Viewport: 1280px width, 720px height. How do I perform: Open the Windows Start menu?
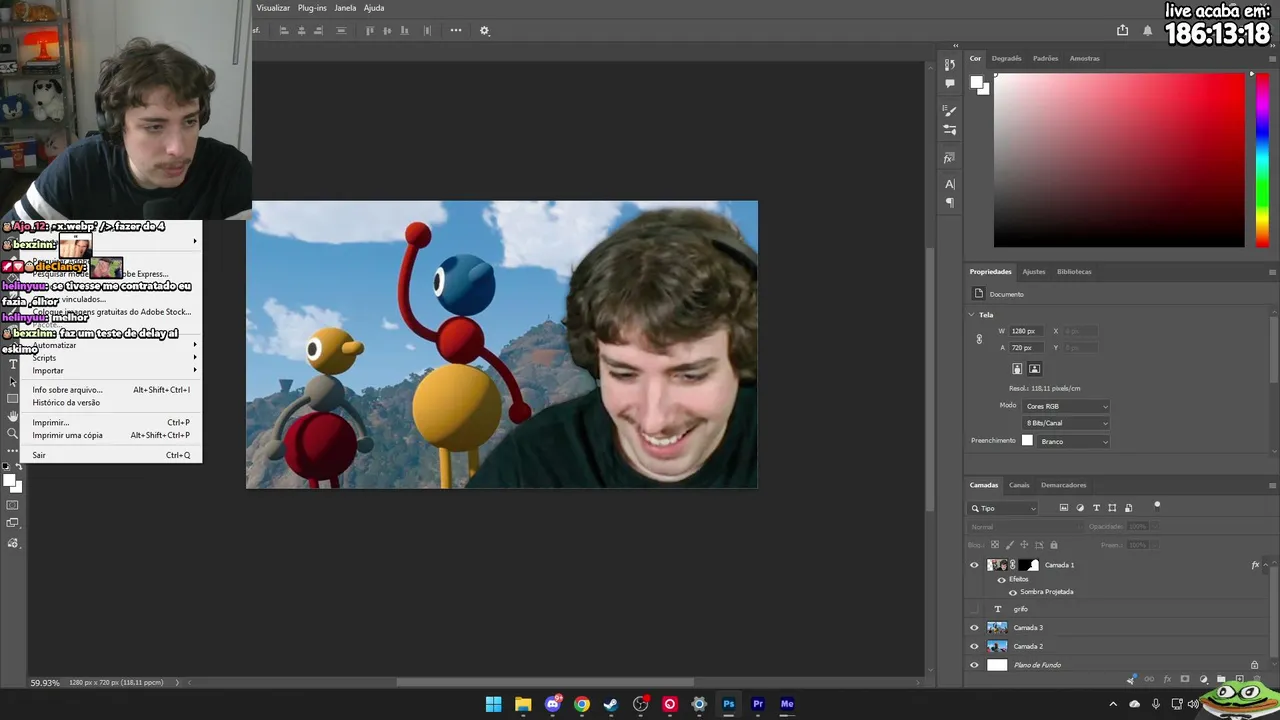coord(494,704)
